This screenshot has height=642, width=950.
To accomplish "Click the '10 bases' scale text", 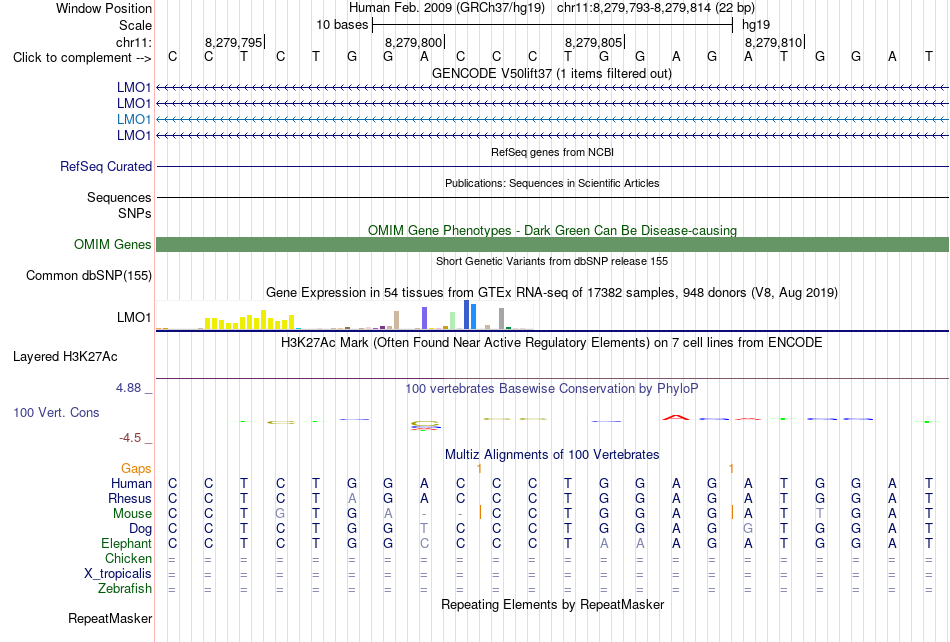I will point(342,25).
